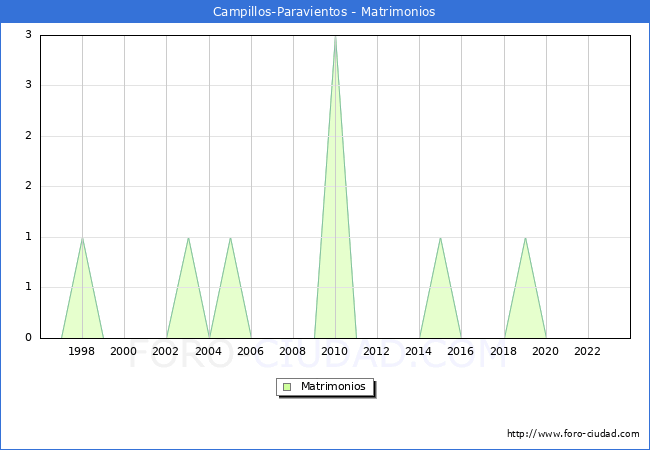Click the 1998 data peak

[x=82, y=239]
